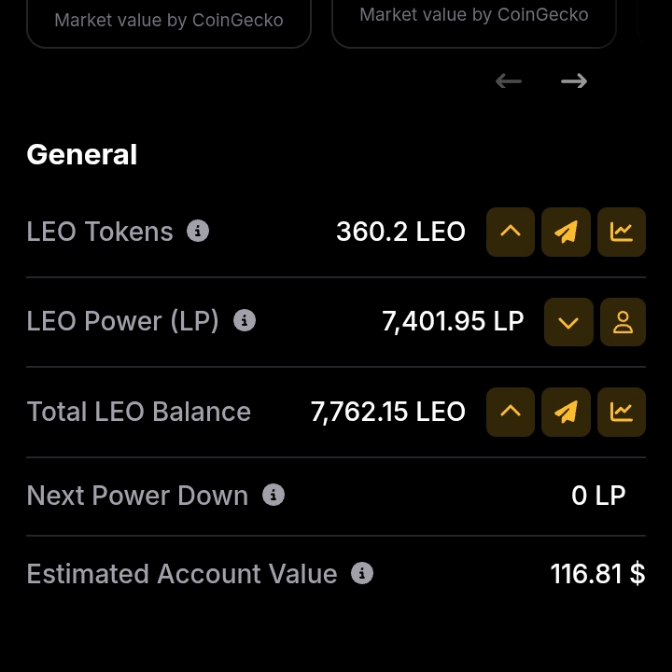The height and width of the screenshot is (672, 672).
Task: Click the left Market value by CoinGecko card
Action: click(168, 21)
